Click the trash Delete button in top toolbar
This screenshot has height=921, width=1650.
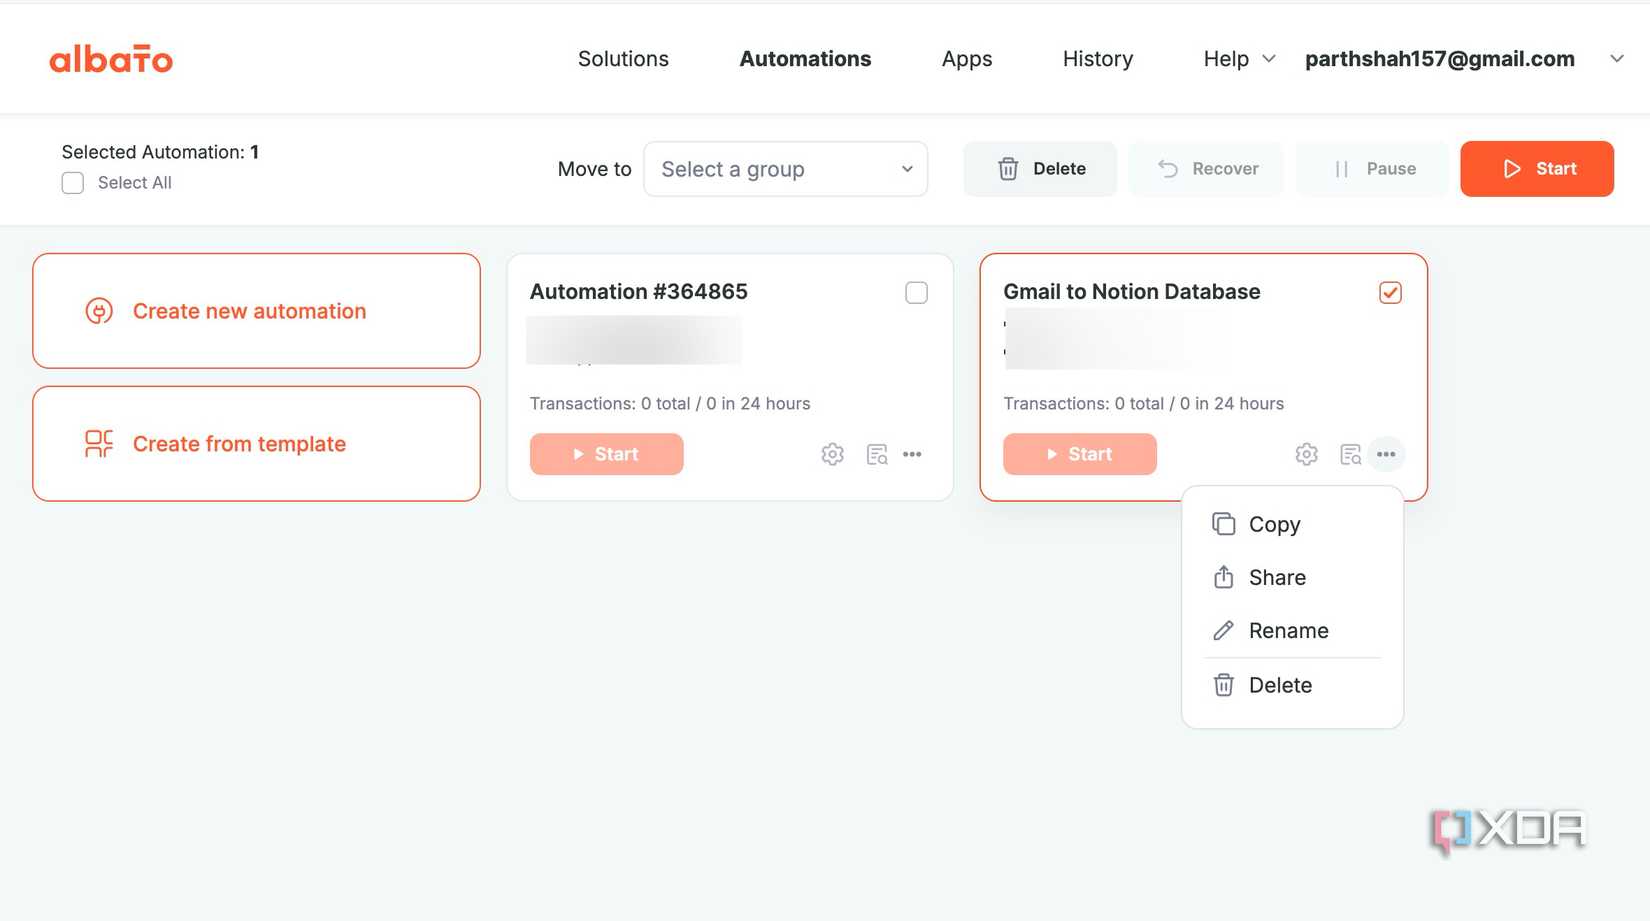[x=1040, y=169]
